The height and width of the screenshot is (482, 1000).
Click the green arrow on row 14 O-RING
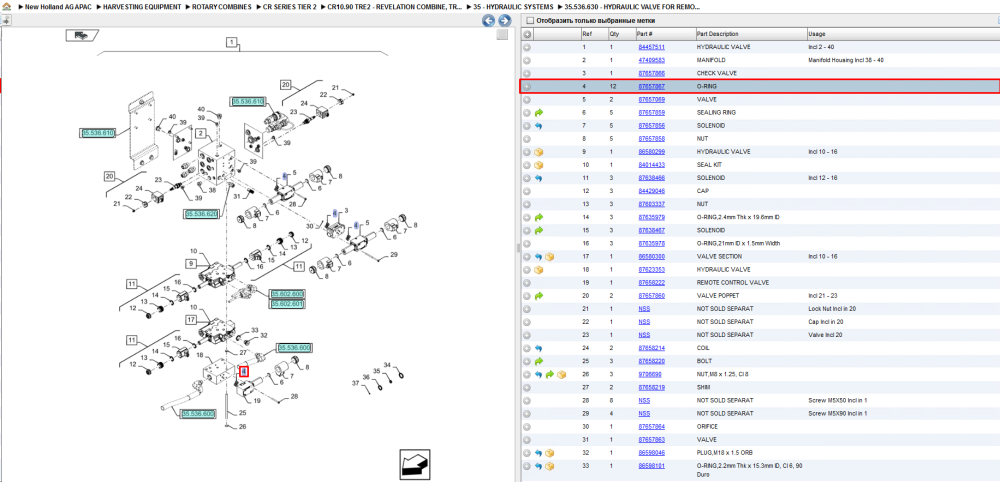point(539,217)
